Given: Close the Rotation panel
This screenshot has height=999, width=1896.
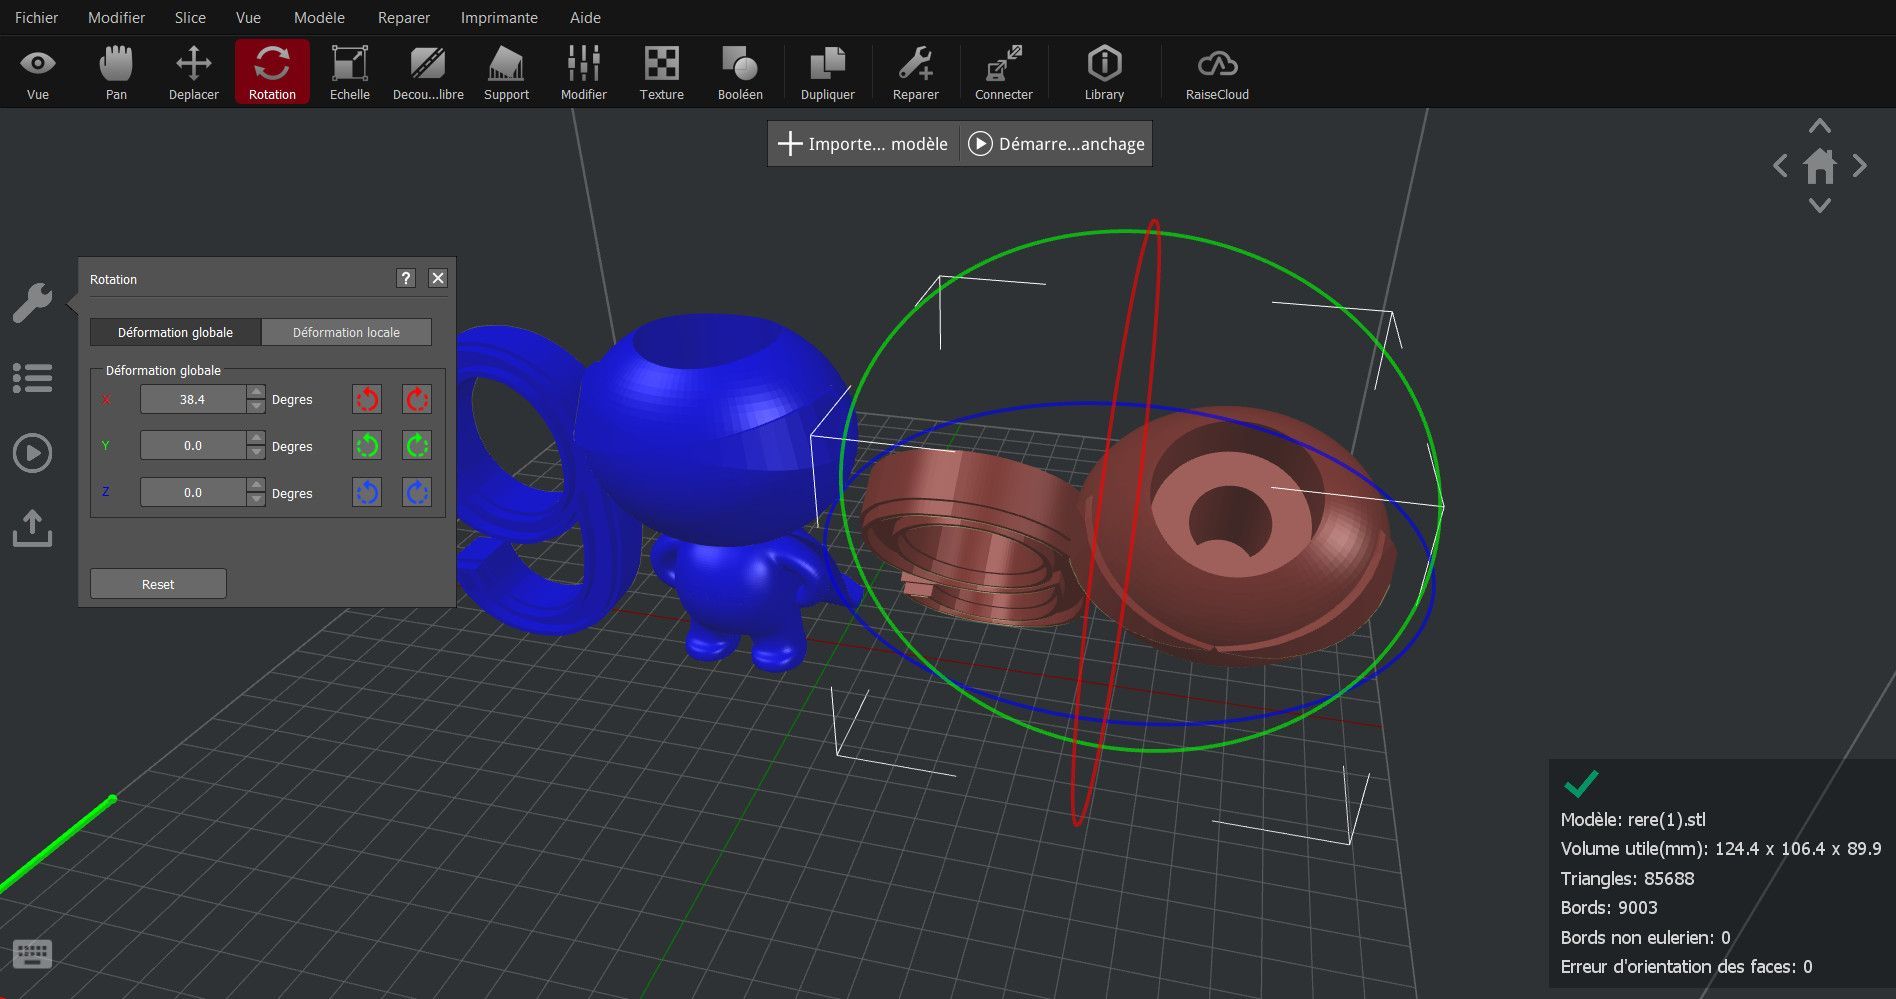Looking at the screenshot, I should tap(438, 278).
